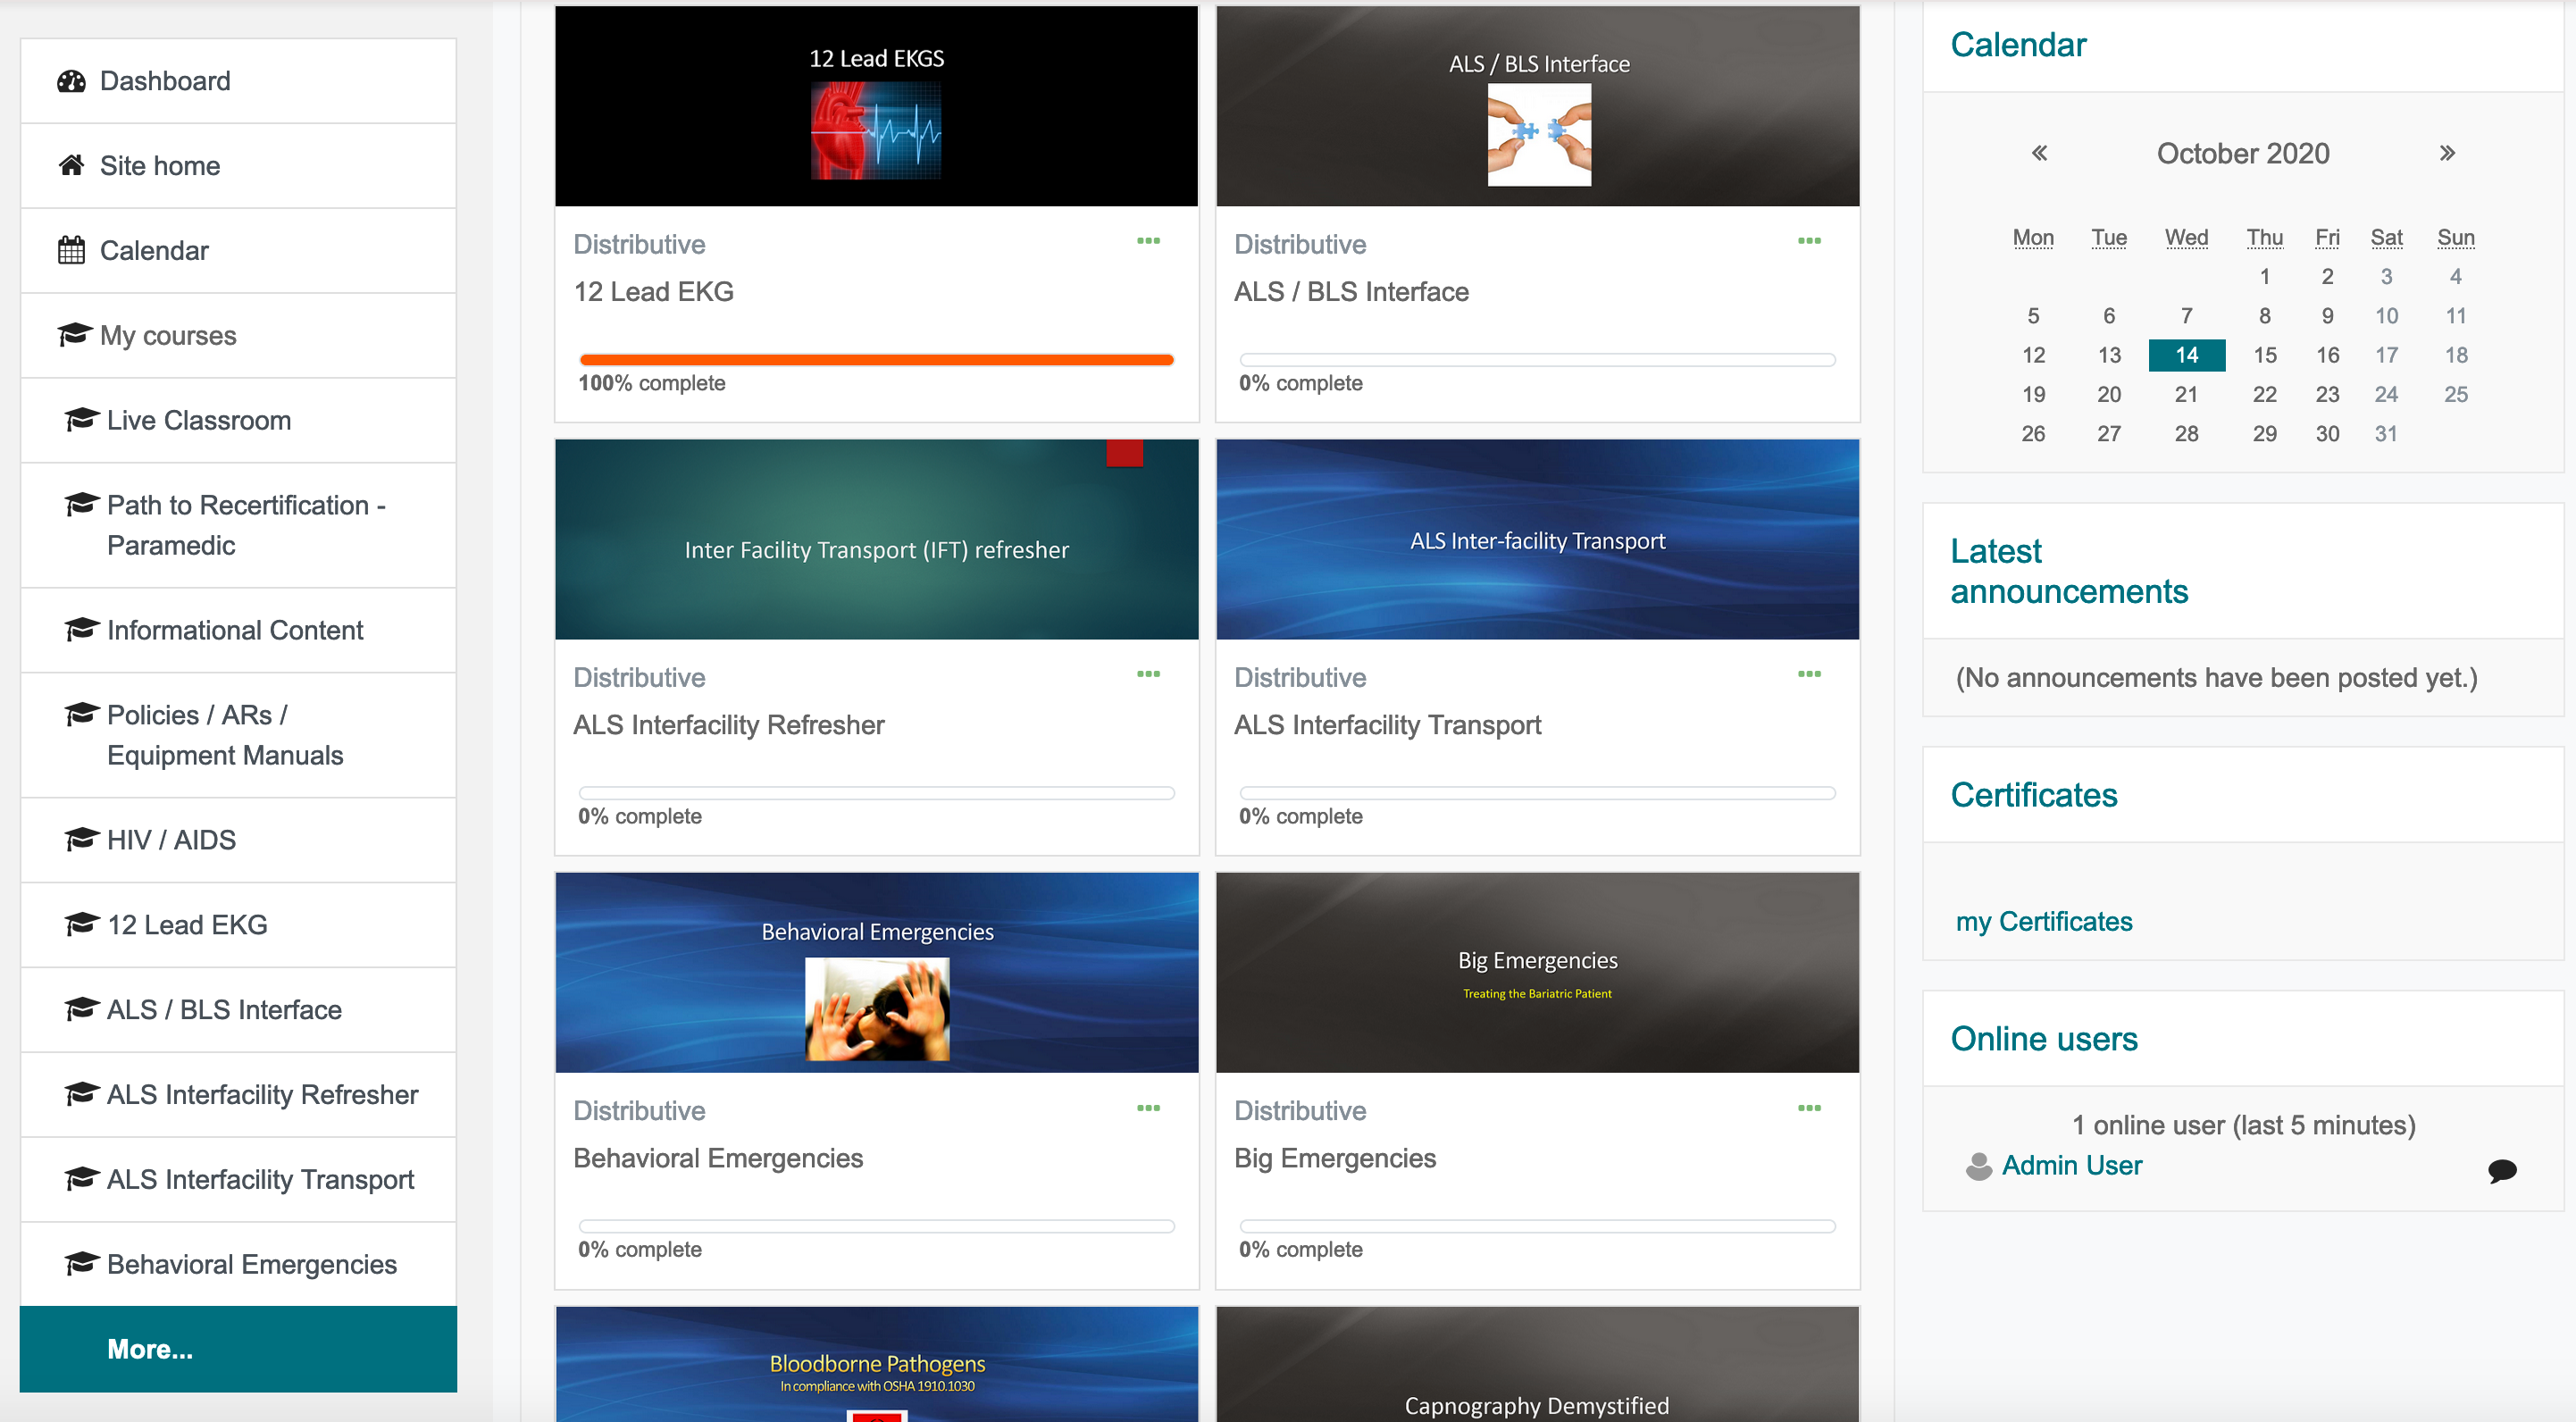
Task: Open the Big Emergencies course title link
Action: coord(1334,1158)
